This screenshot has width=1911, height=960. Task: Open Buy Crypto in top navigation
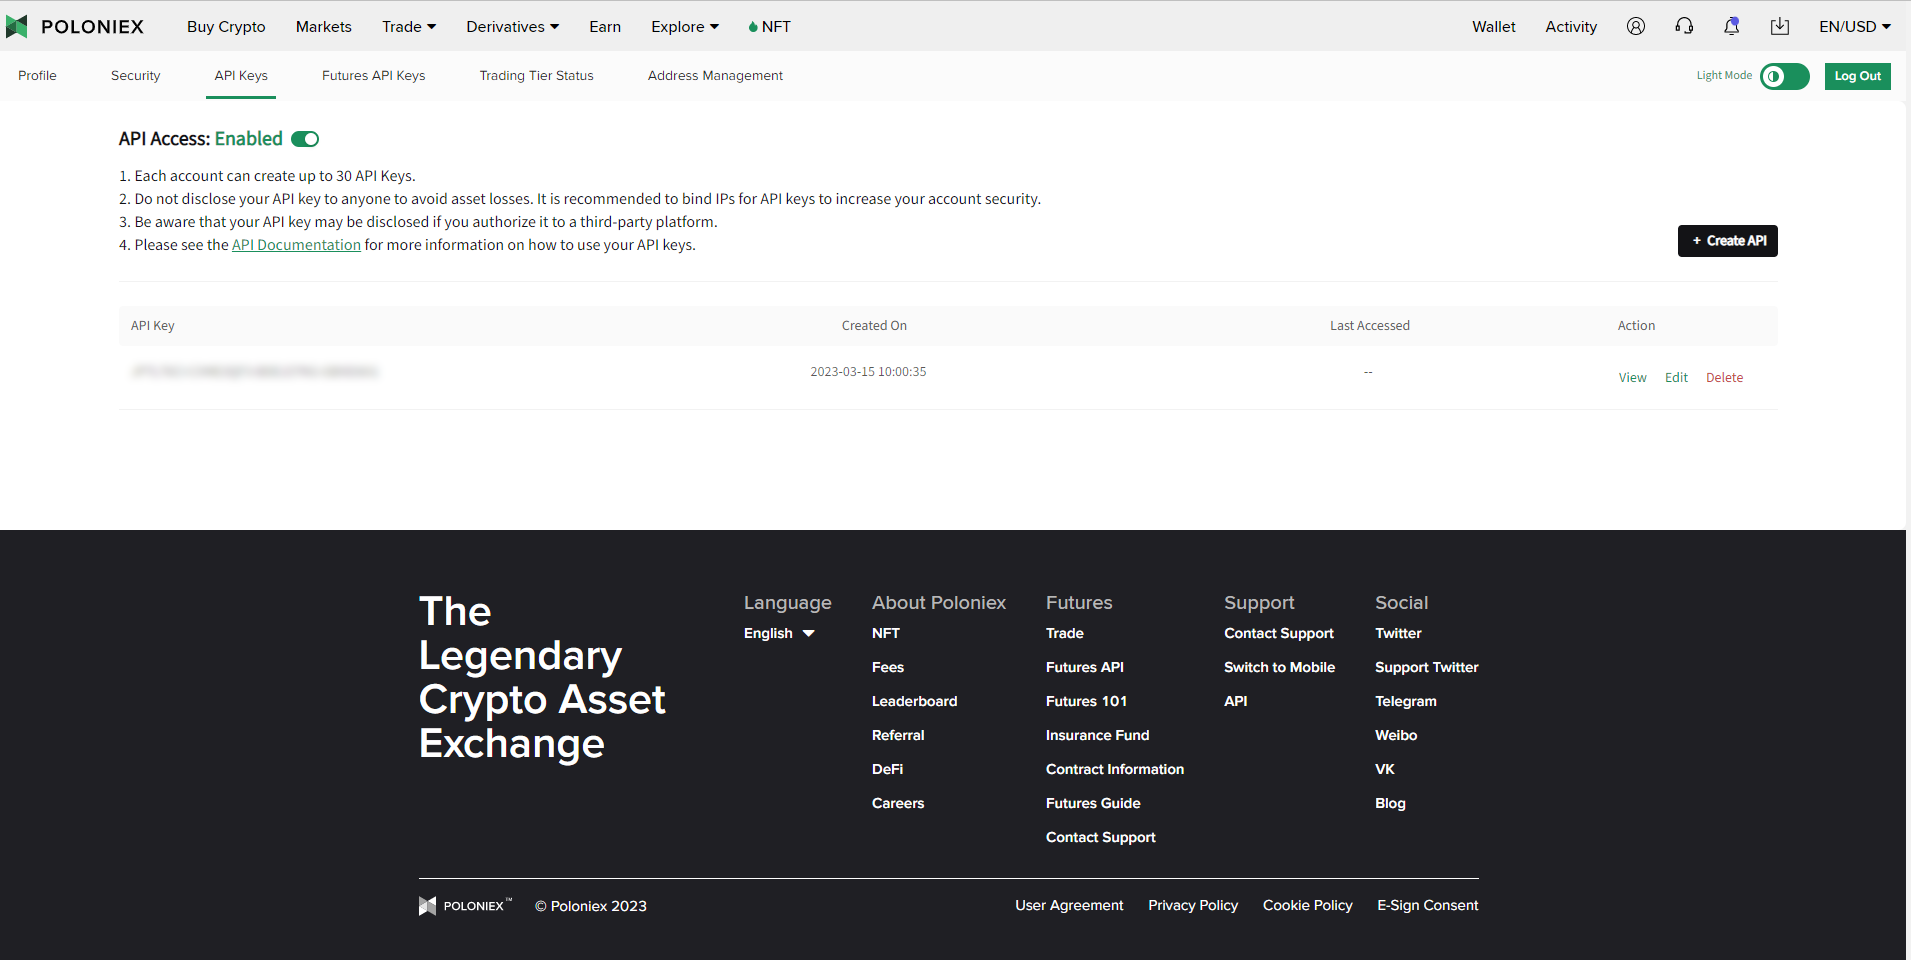226,27
